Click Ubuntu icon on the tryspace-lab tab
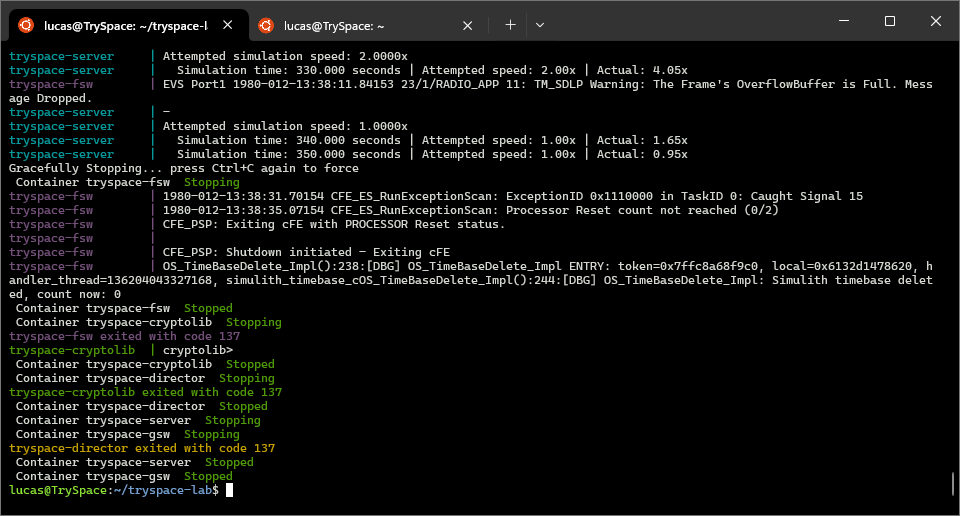This screenshot has width=960, height=516. [x=26, y=25]
